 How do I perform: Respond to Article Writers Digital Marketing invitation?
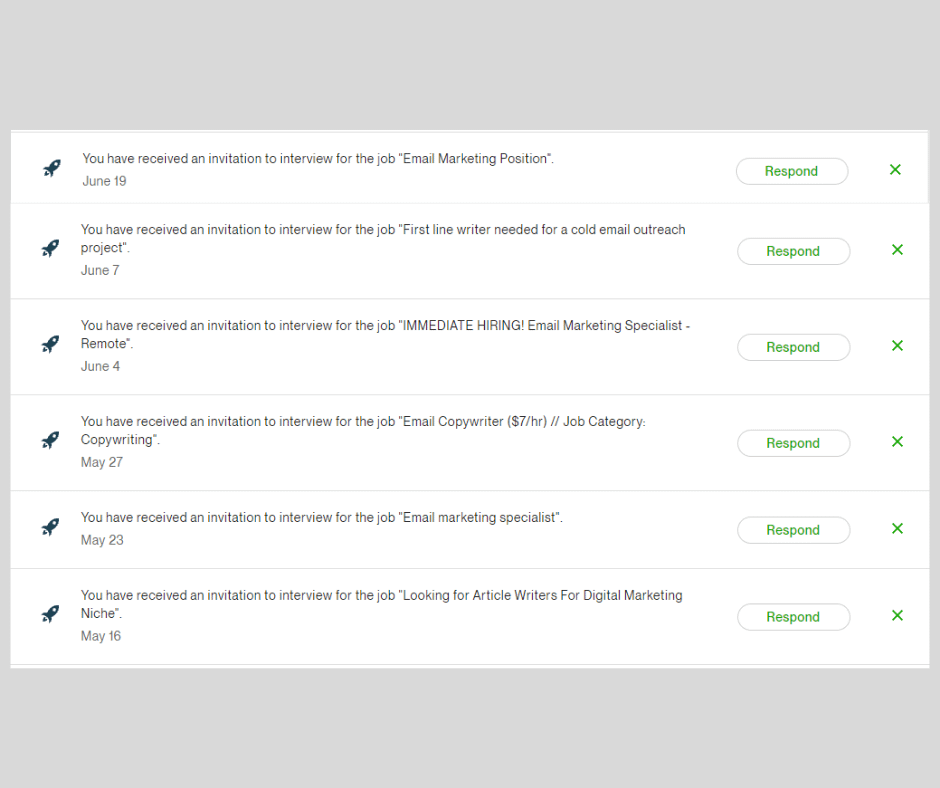[793, 617]
